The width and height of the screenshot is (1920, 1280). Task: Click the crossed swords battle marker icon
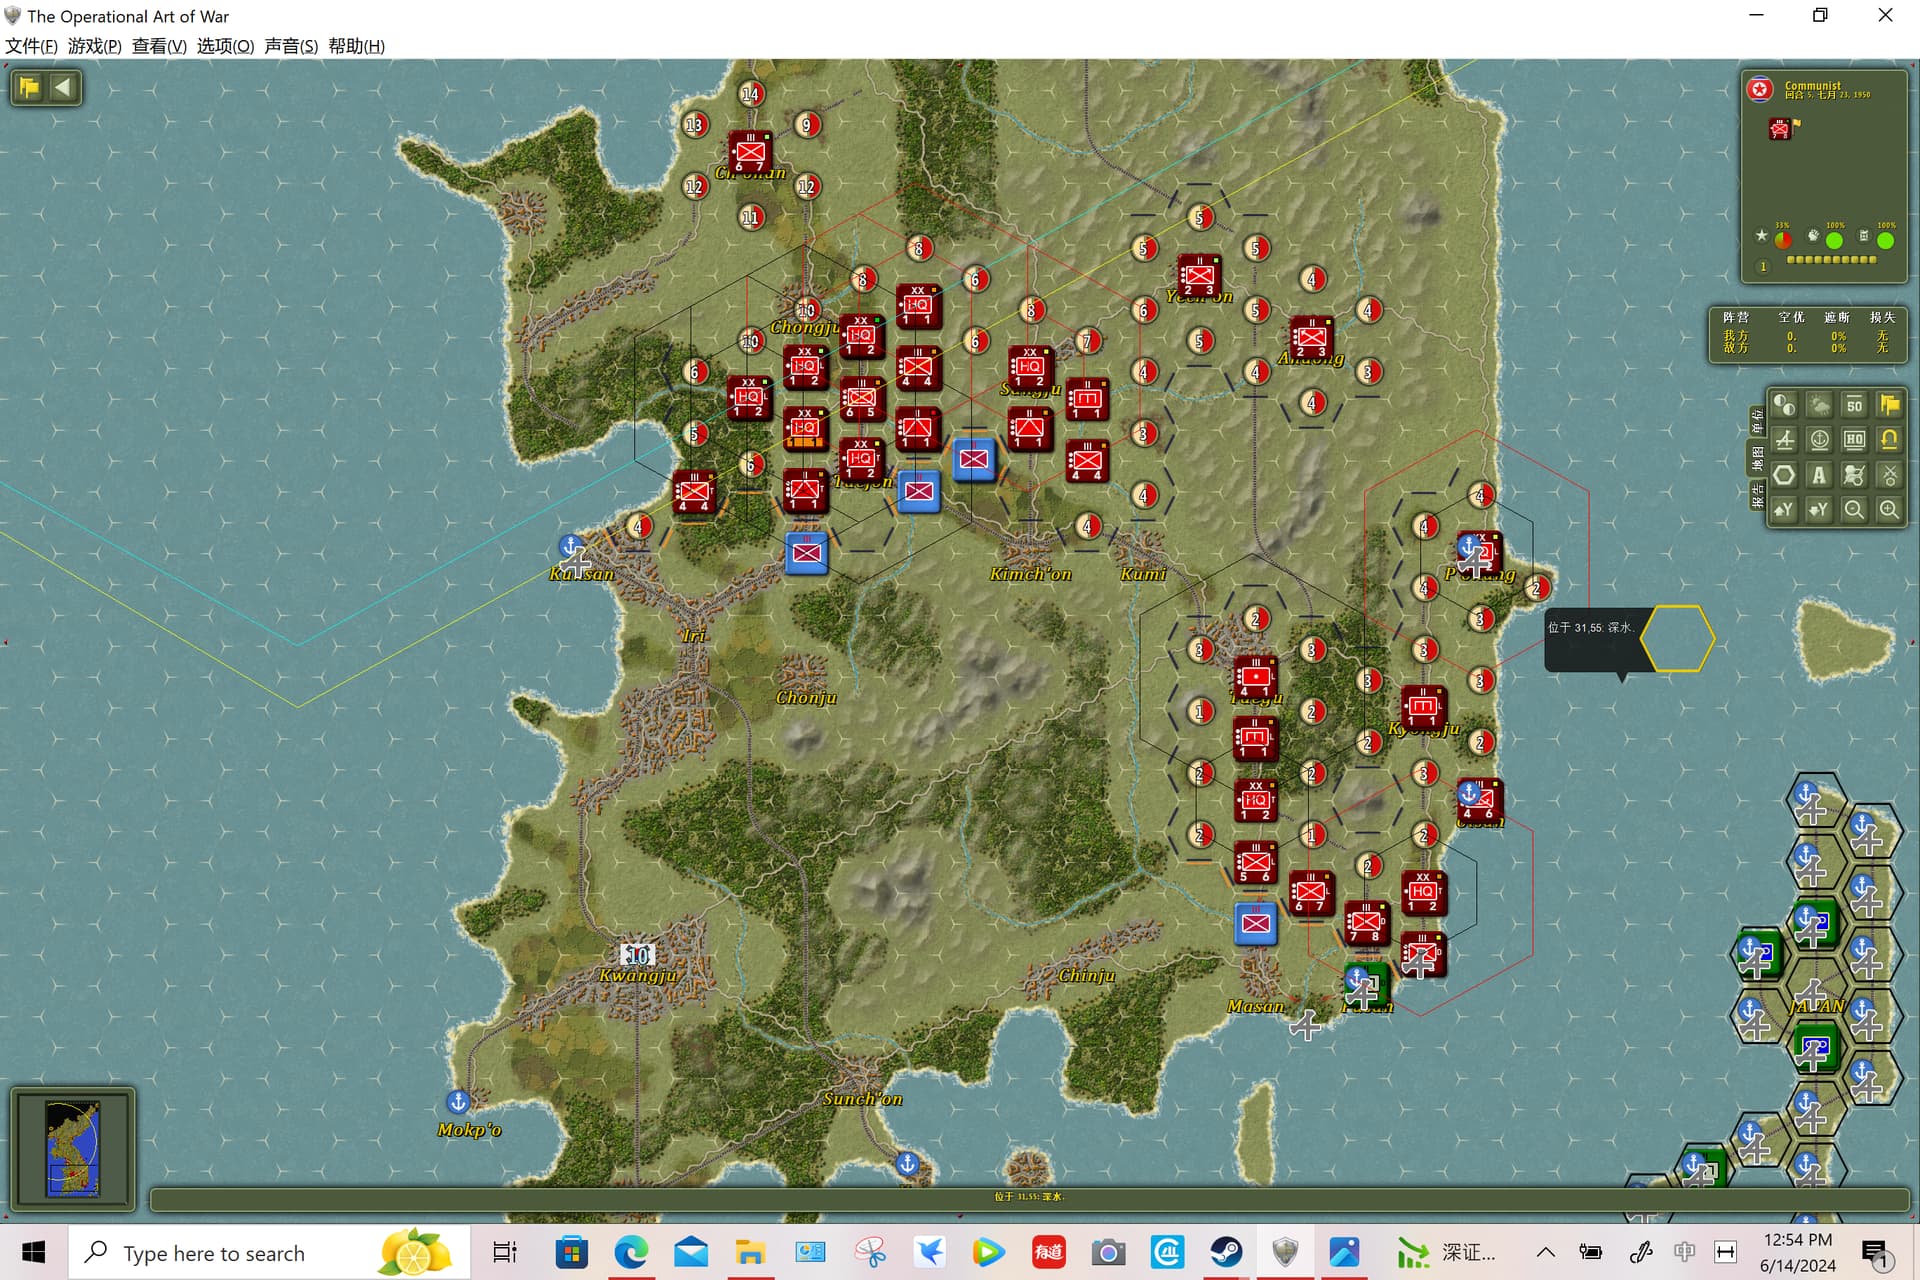(x=1889, y=475)
